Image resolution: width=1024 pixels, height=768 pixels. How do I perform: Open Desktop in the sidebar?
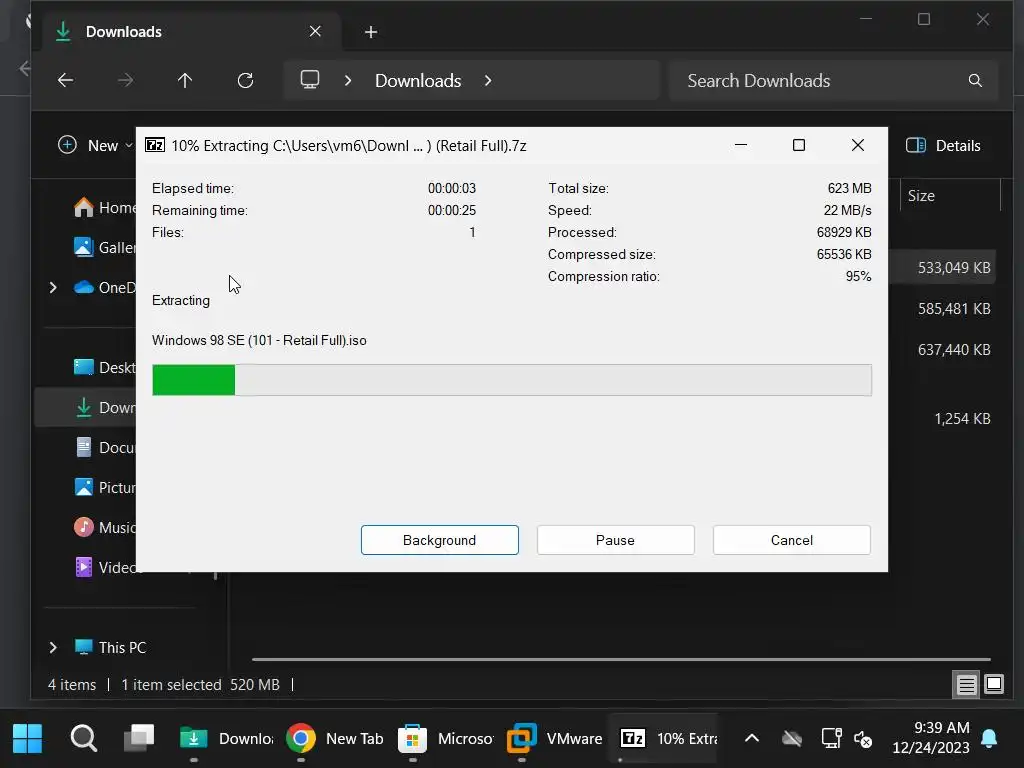pos(104,367)
